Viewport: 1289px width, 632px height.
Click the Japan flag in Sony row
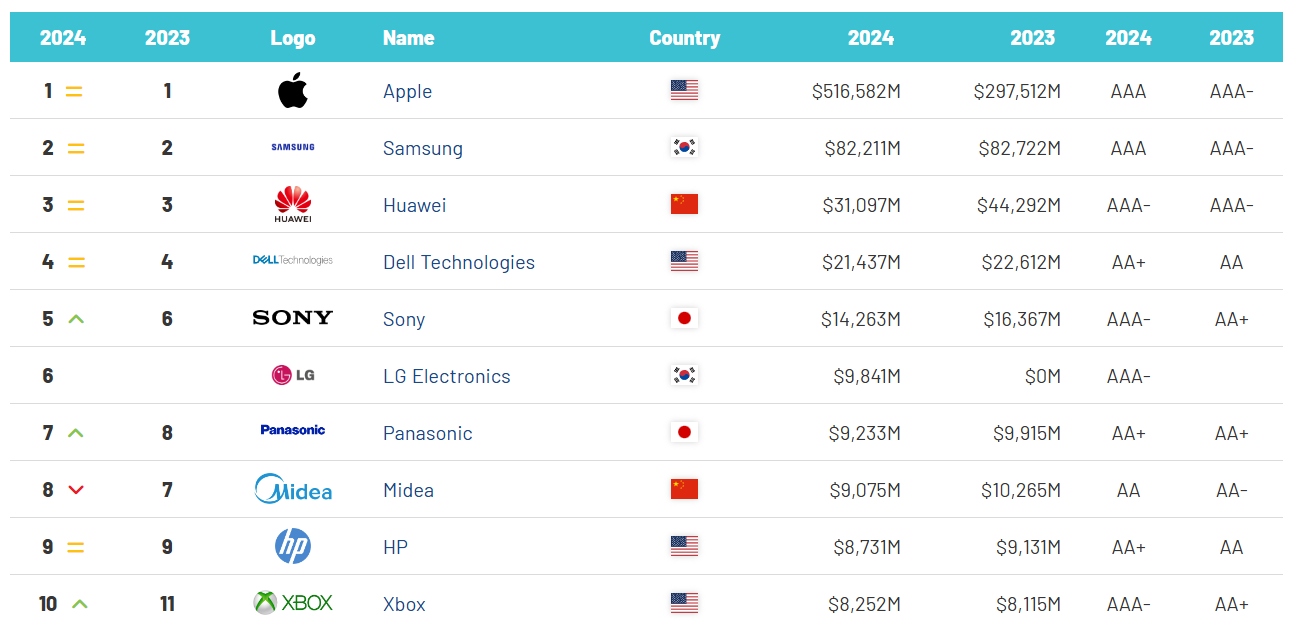pyautogui.click(x=684, y=319)
